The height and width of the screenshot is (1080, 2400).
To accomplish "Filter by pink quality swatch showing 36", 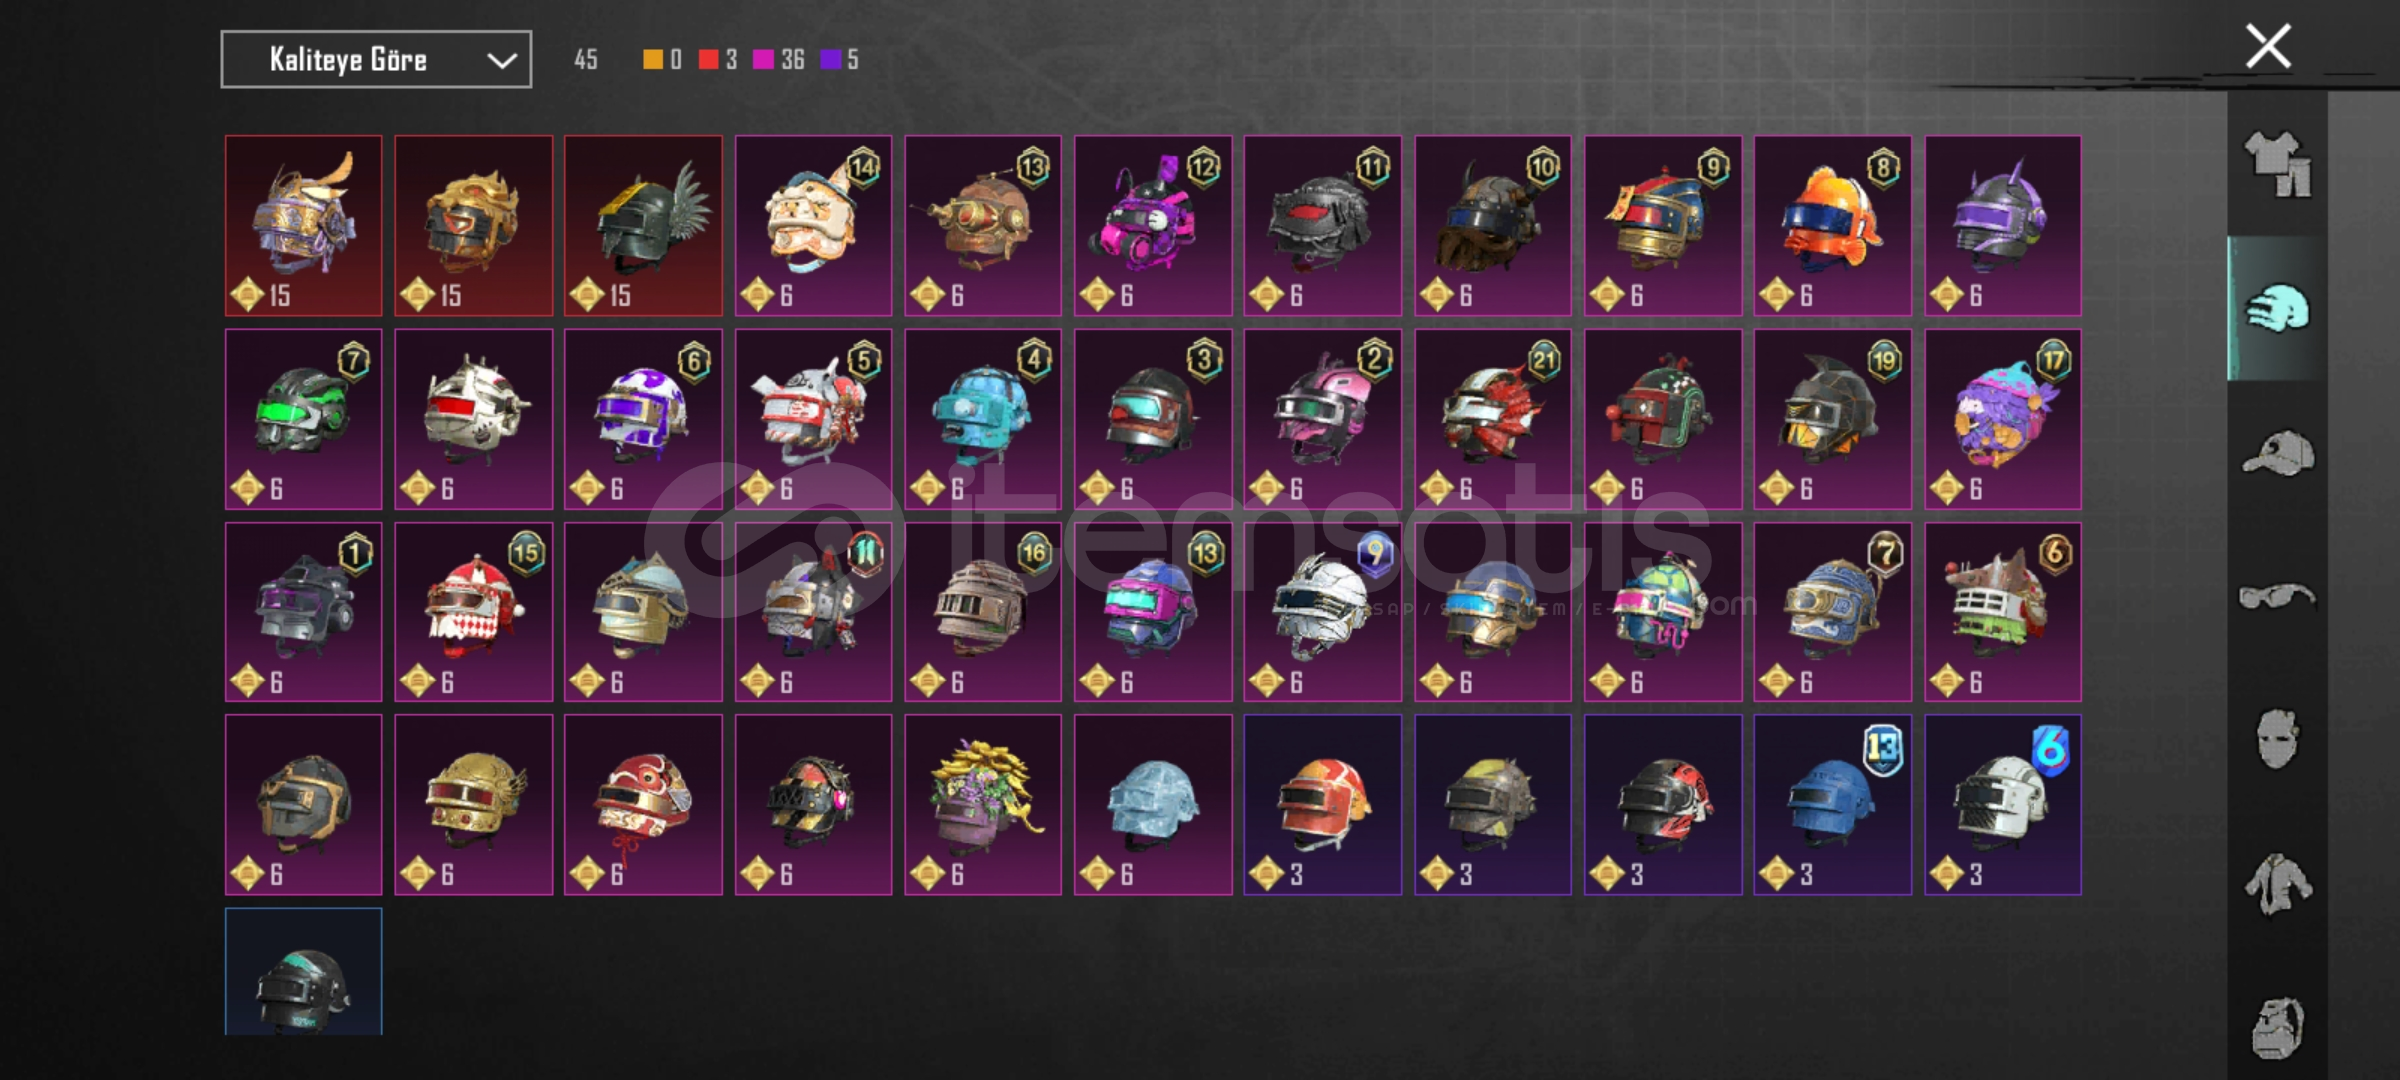I will pos(779,60).
